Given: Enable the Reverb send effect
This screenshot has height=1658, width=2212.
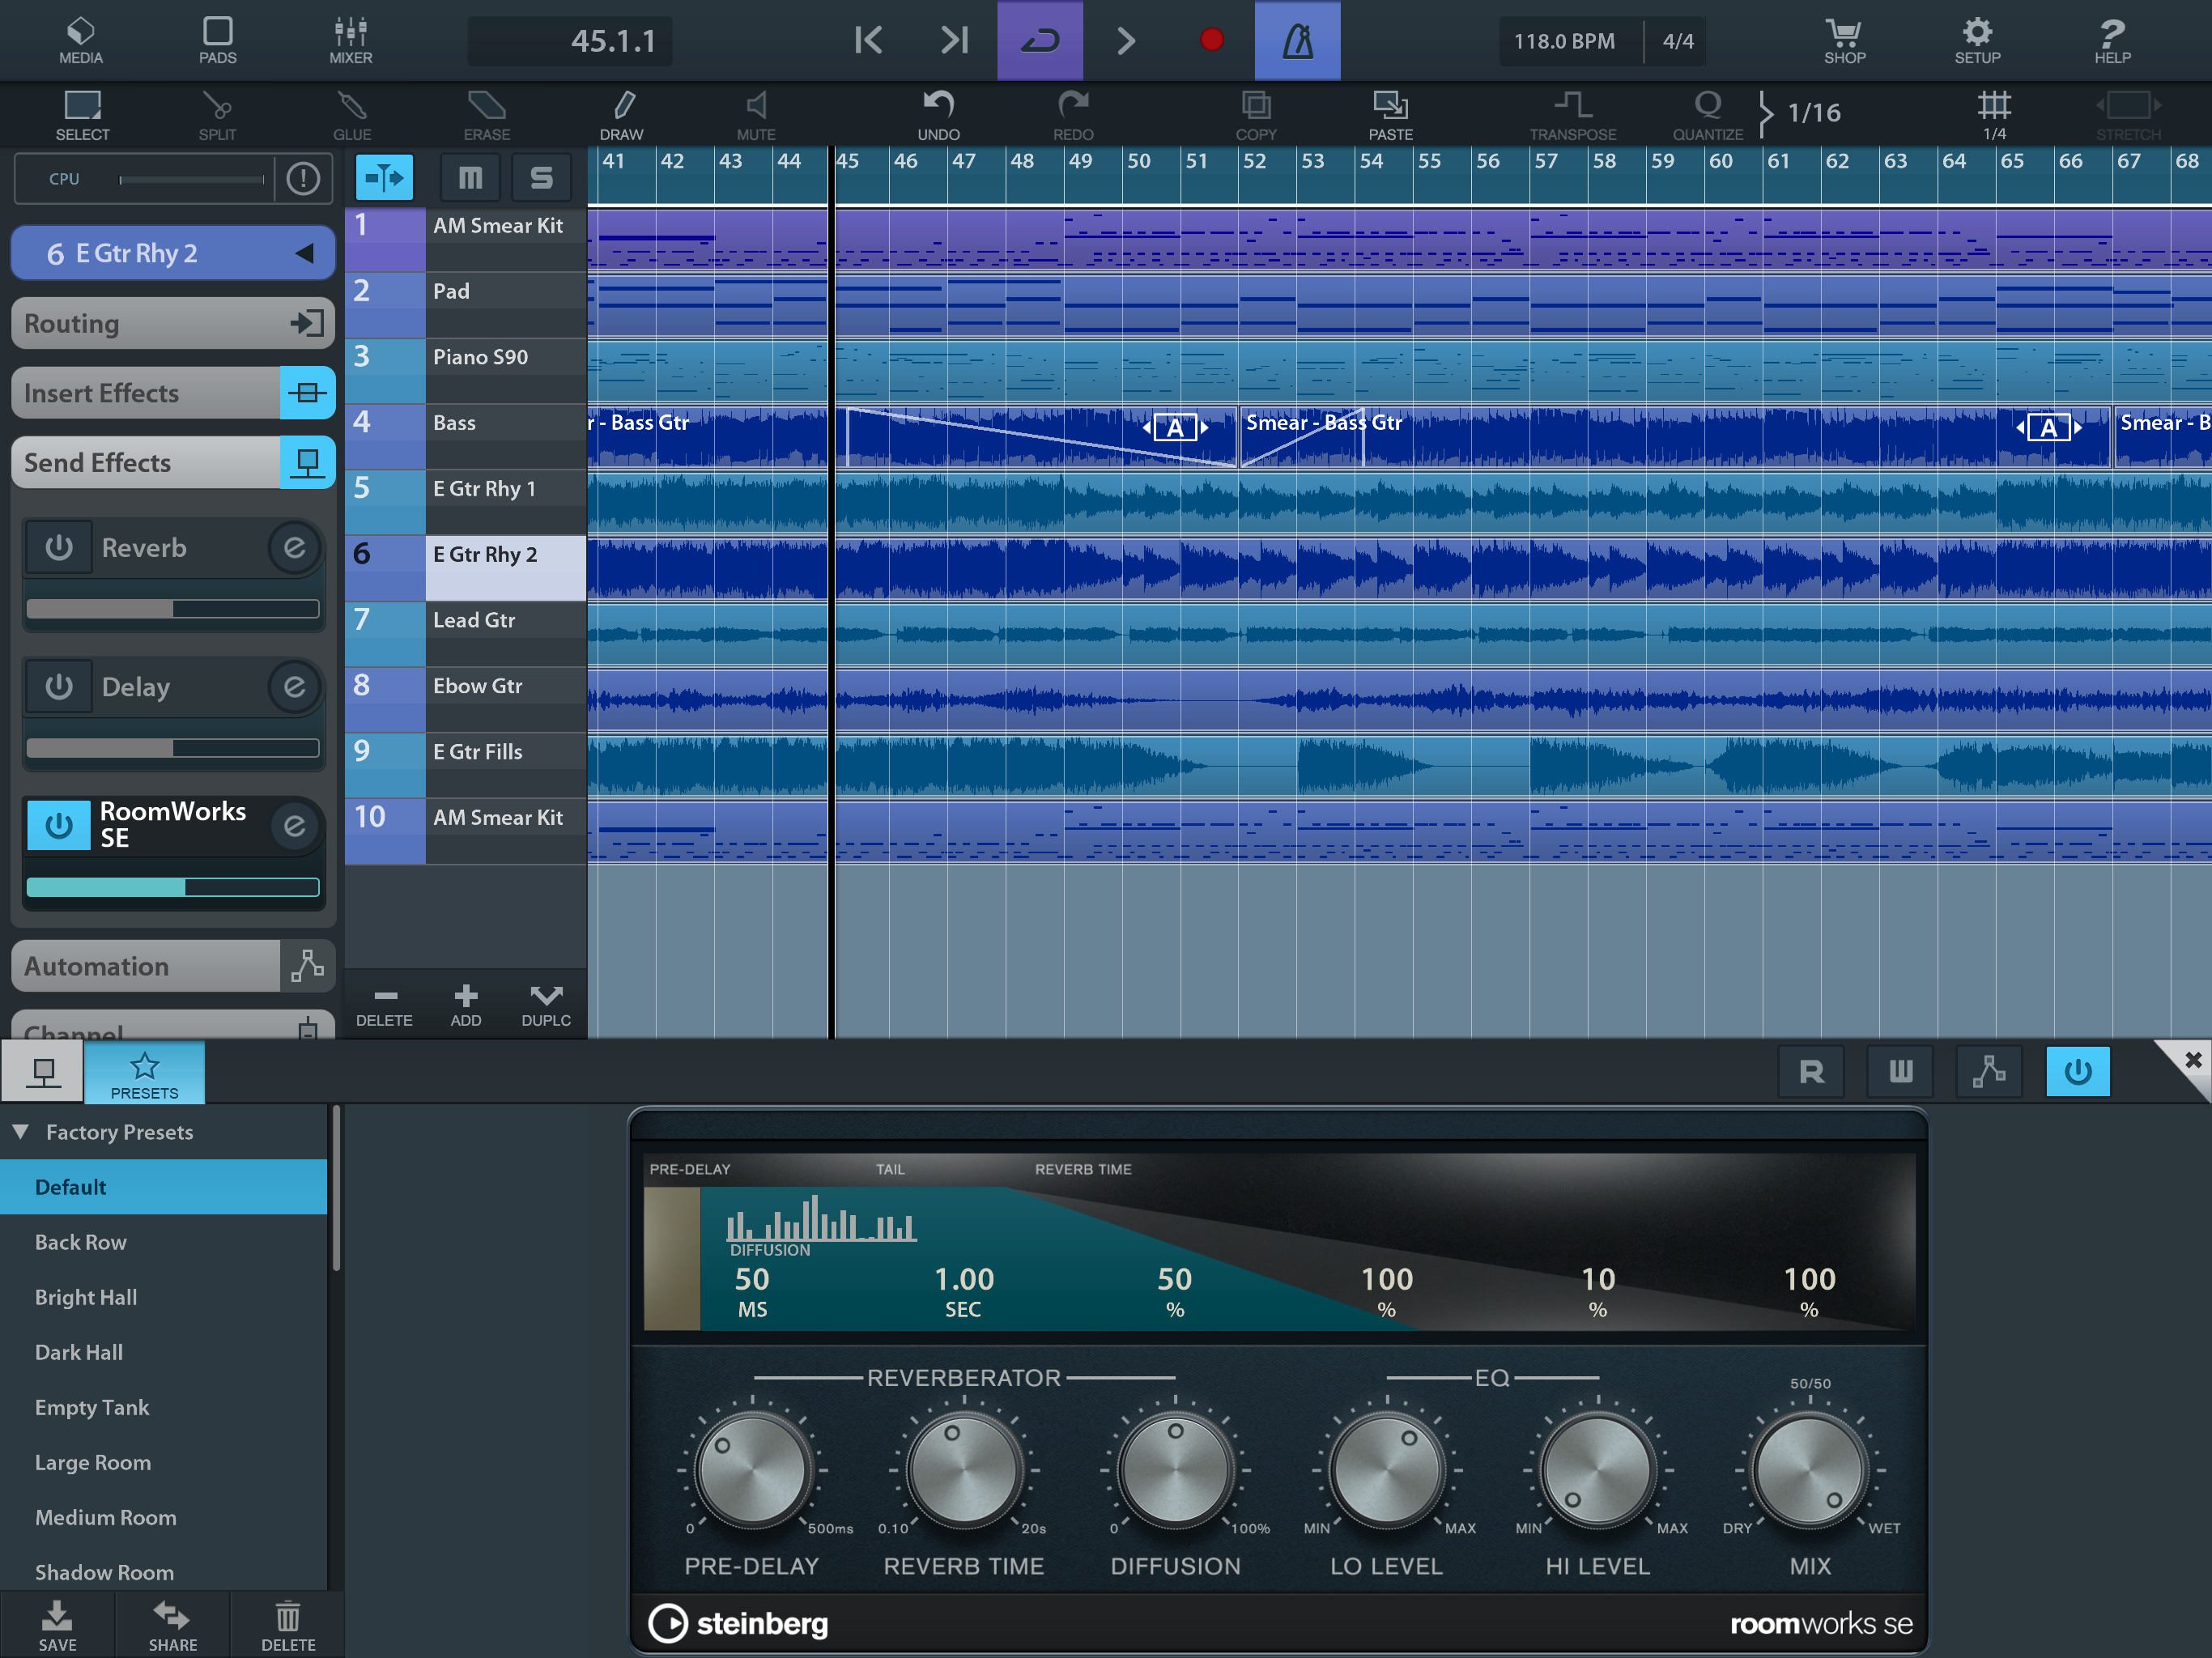Looking at the screenshot, I should click(x=58, y=547).
